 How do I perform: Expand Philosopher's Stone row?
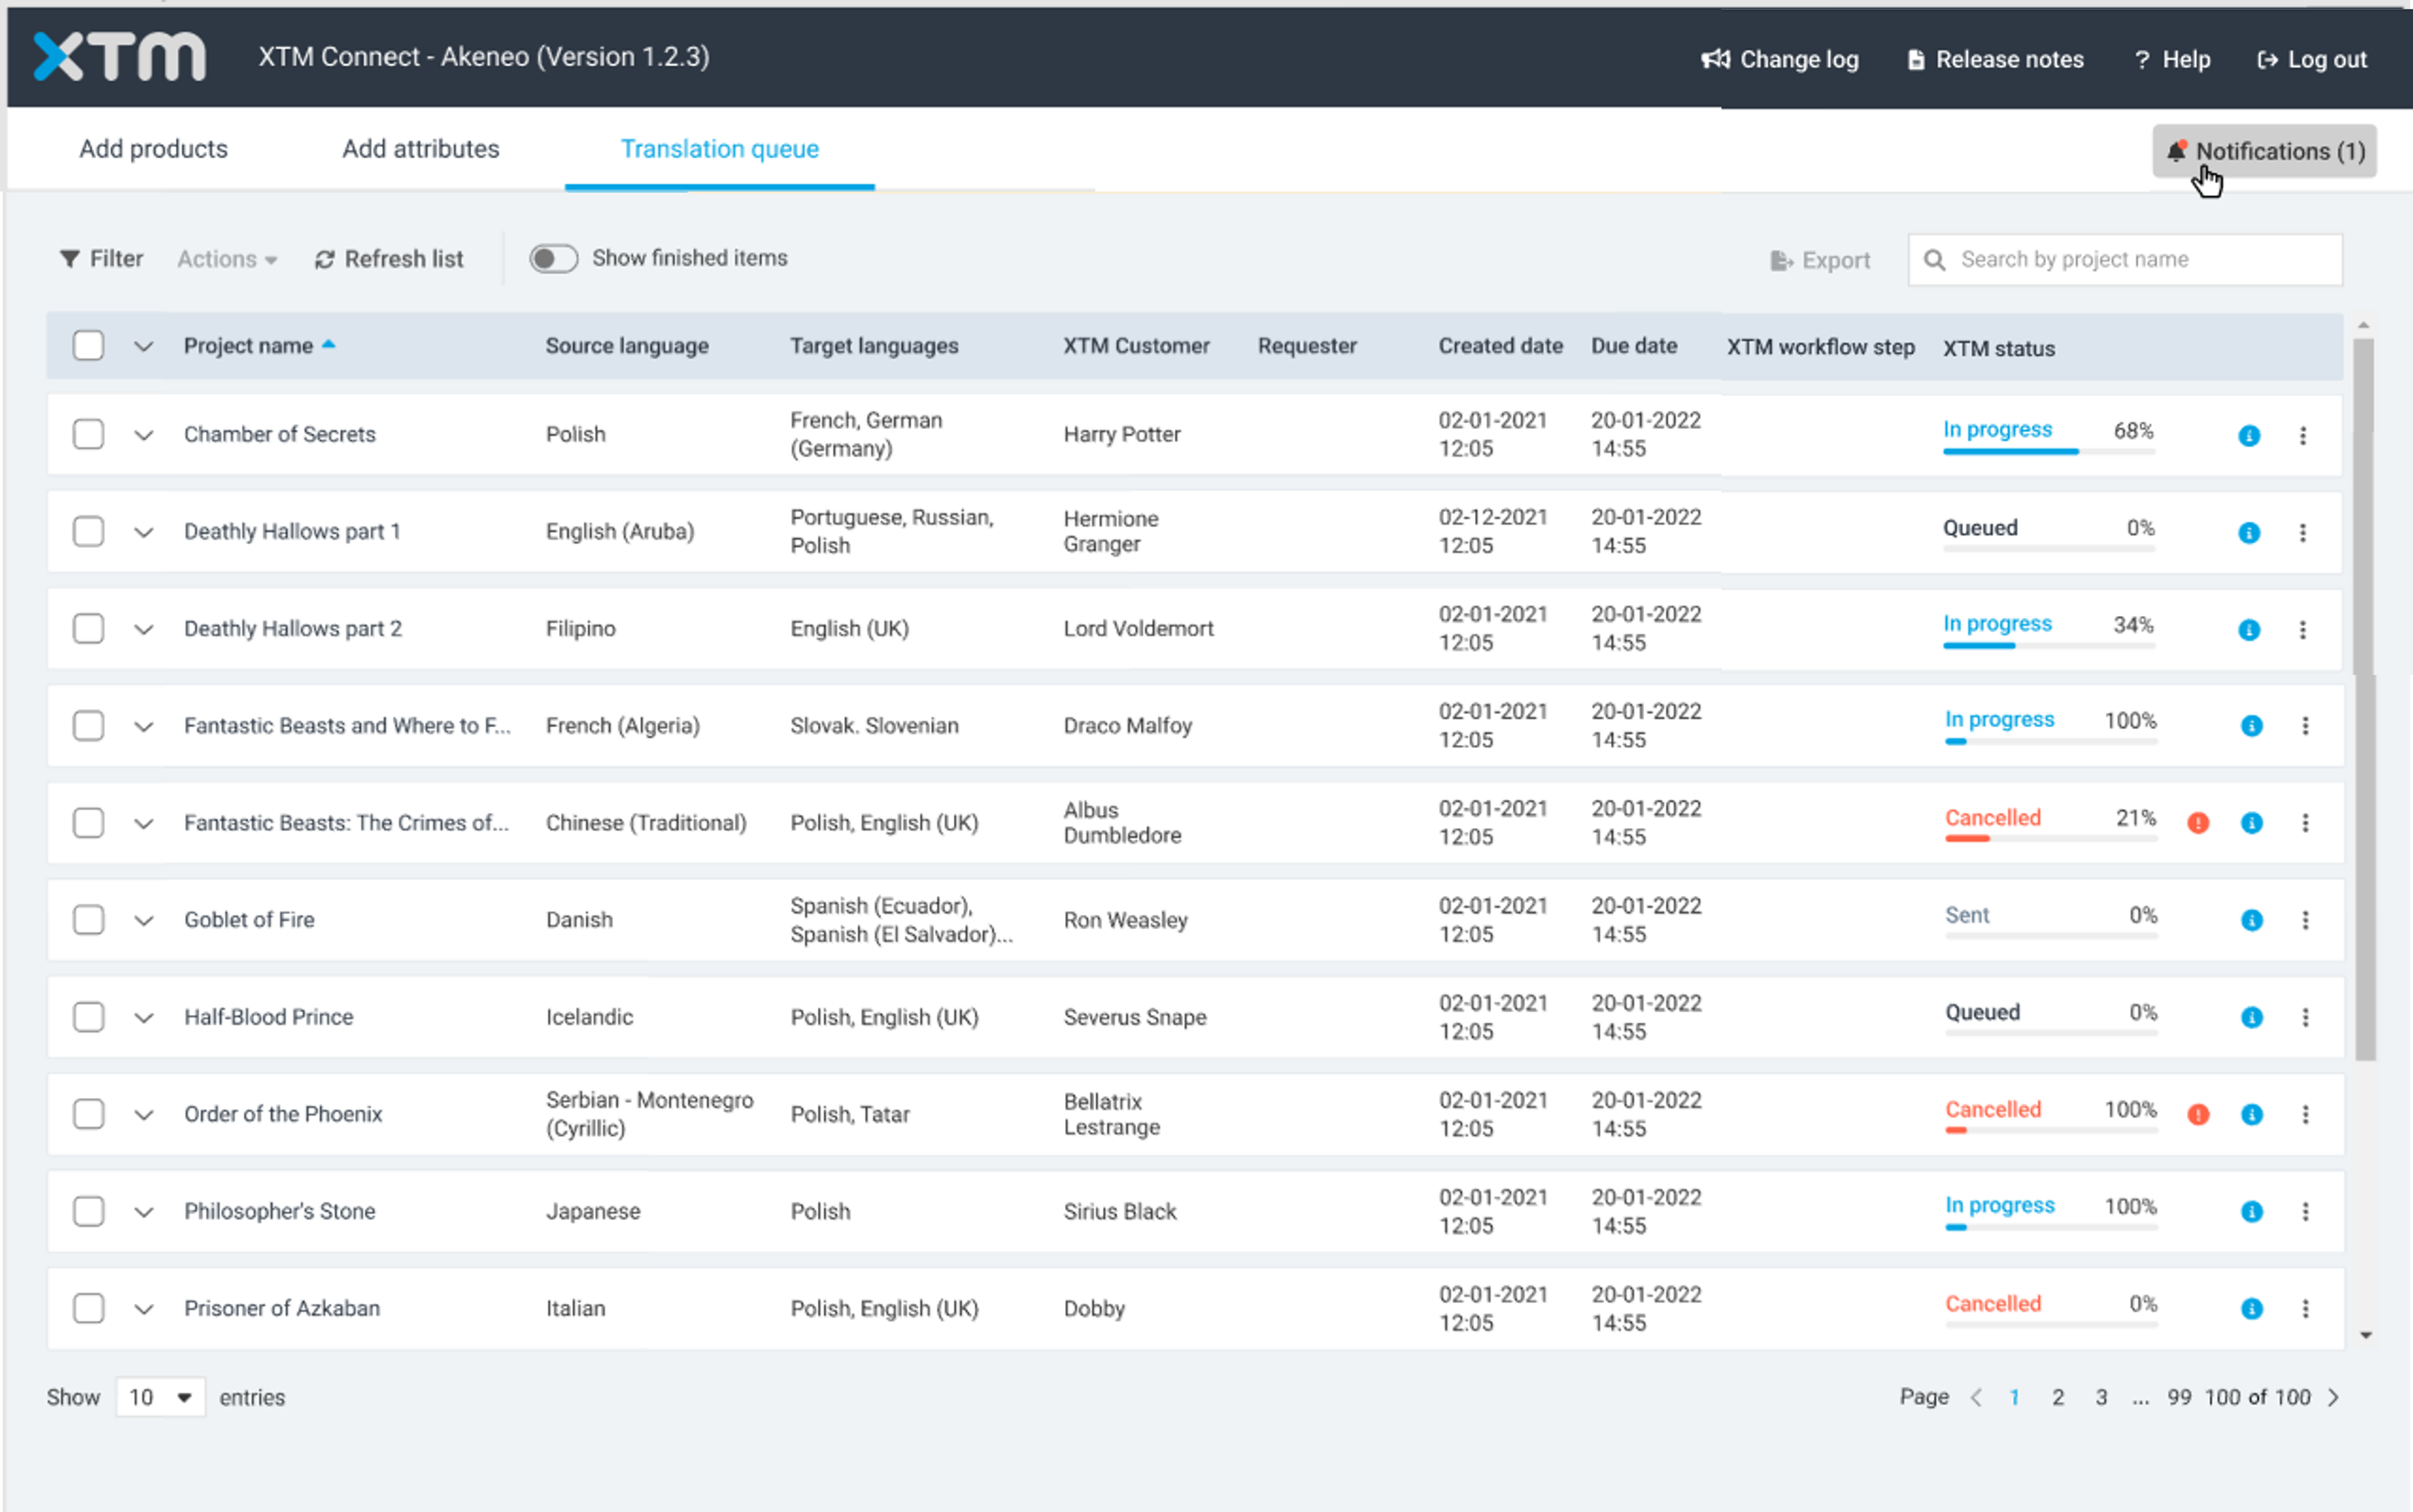[144, 1212]
